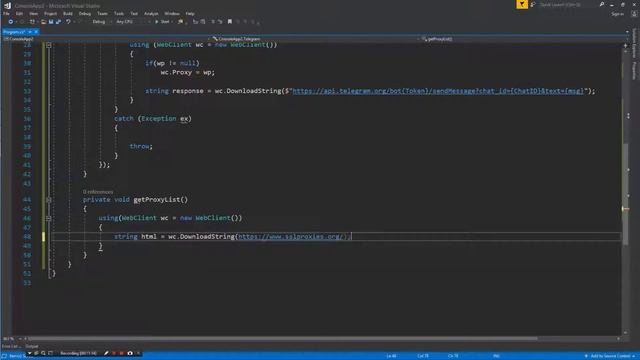
Task: Click the camera icon on recording bar
Action: [130, 353]
